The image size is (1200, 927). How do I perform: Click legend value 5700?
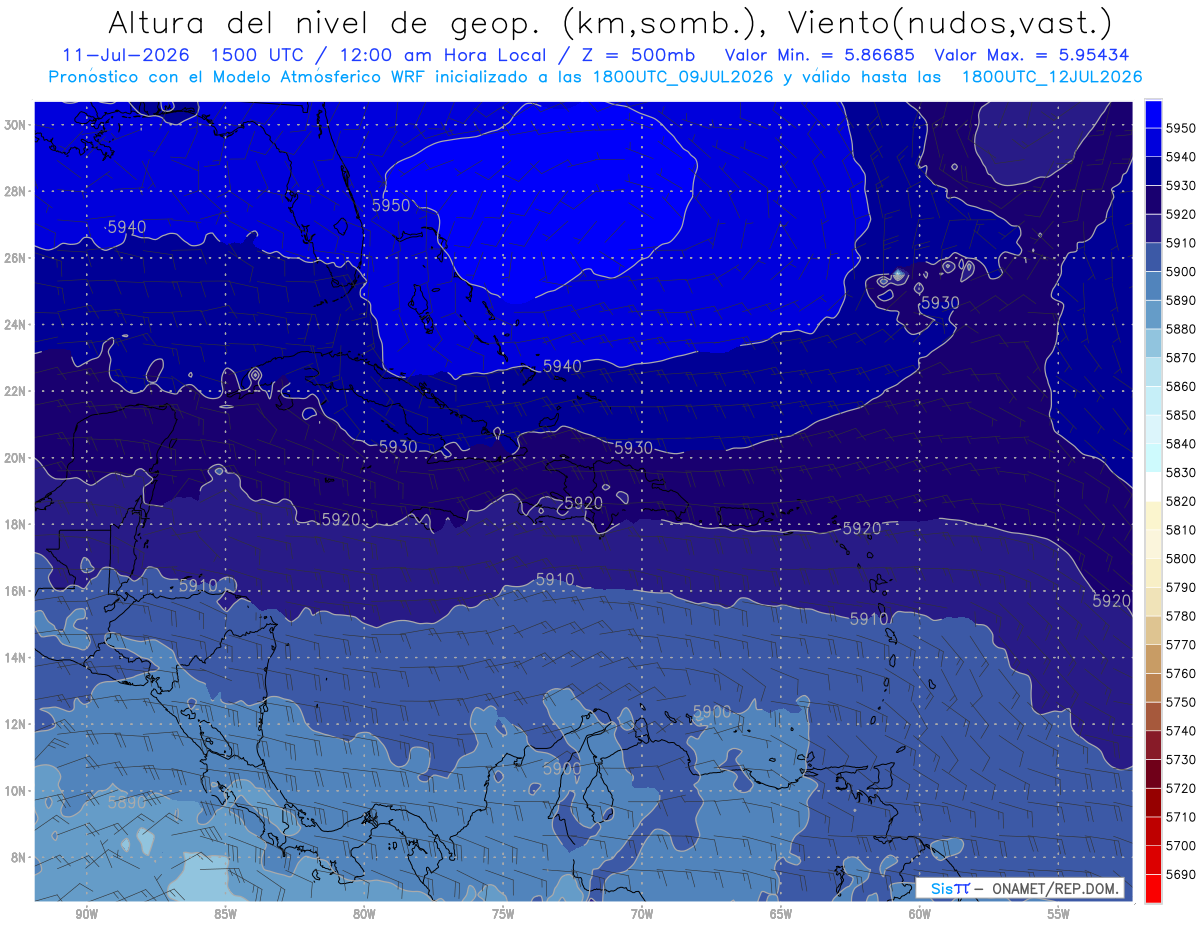[x=1181, y=846]
